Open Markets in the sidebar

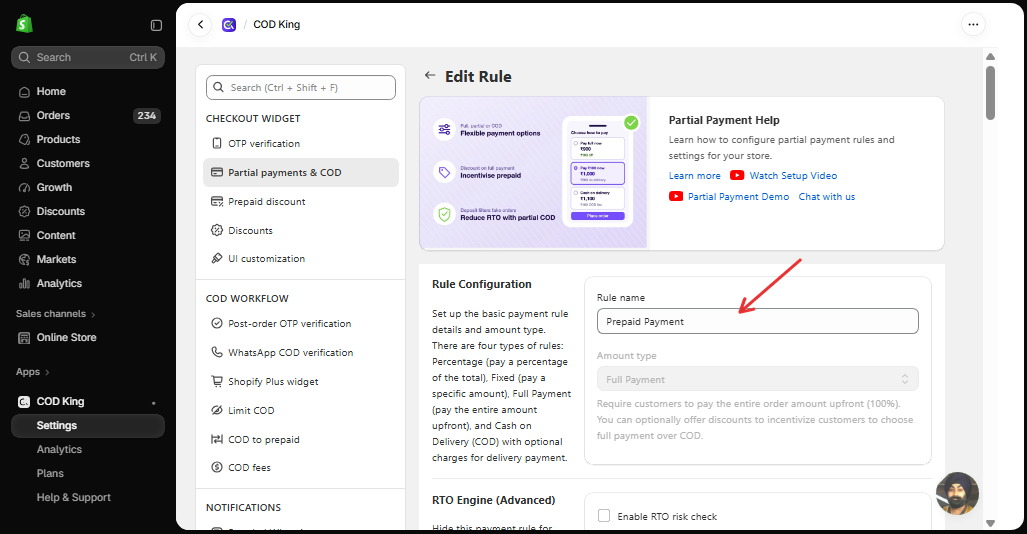pos(88,259)
